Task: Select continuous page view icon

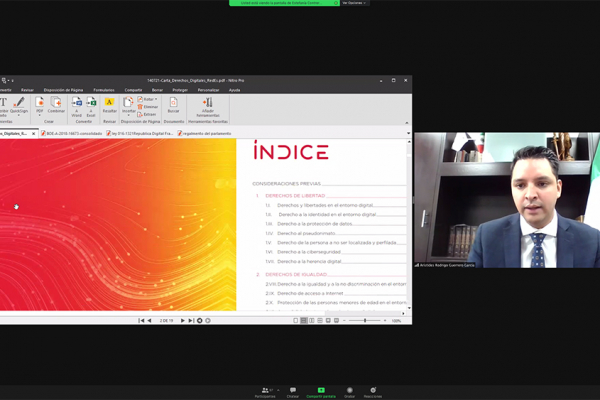Action: point(303,320)
